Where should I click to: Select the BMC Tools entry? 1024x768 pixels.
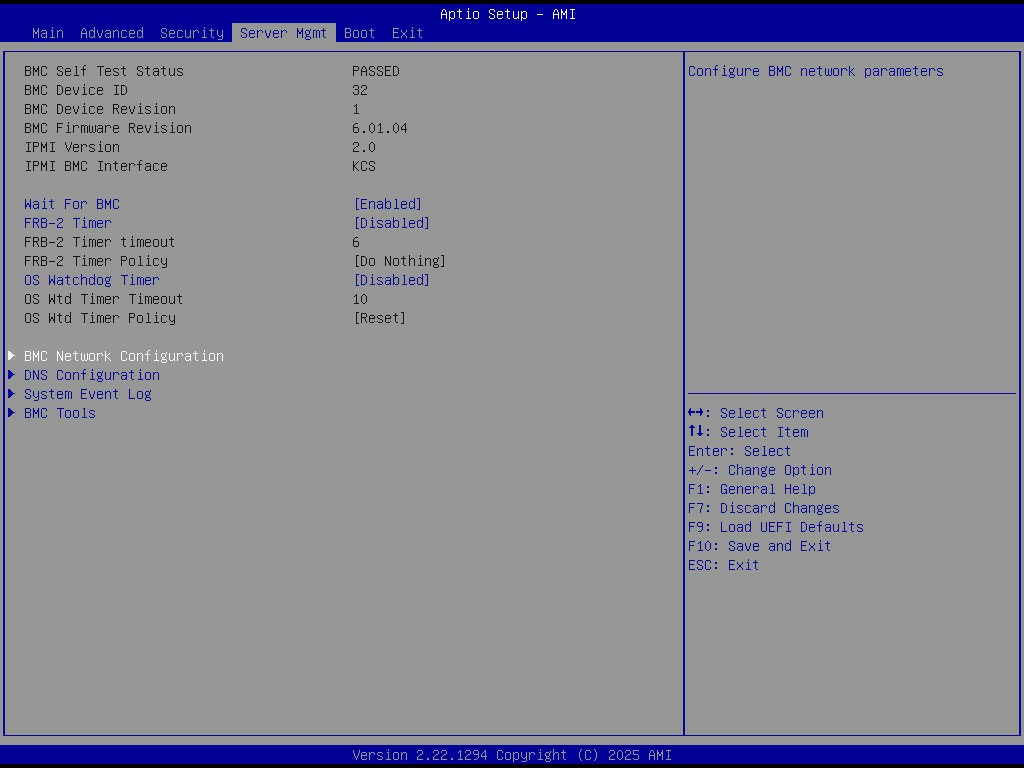60,413
